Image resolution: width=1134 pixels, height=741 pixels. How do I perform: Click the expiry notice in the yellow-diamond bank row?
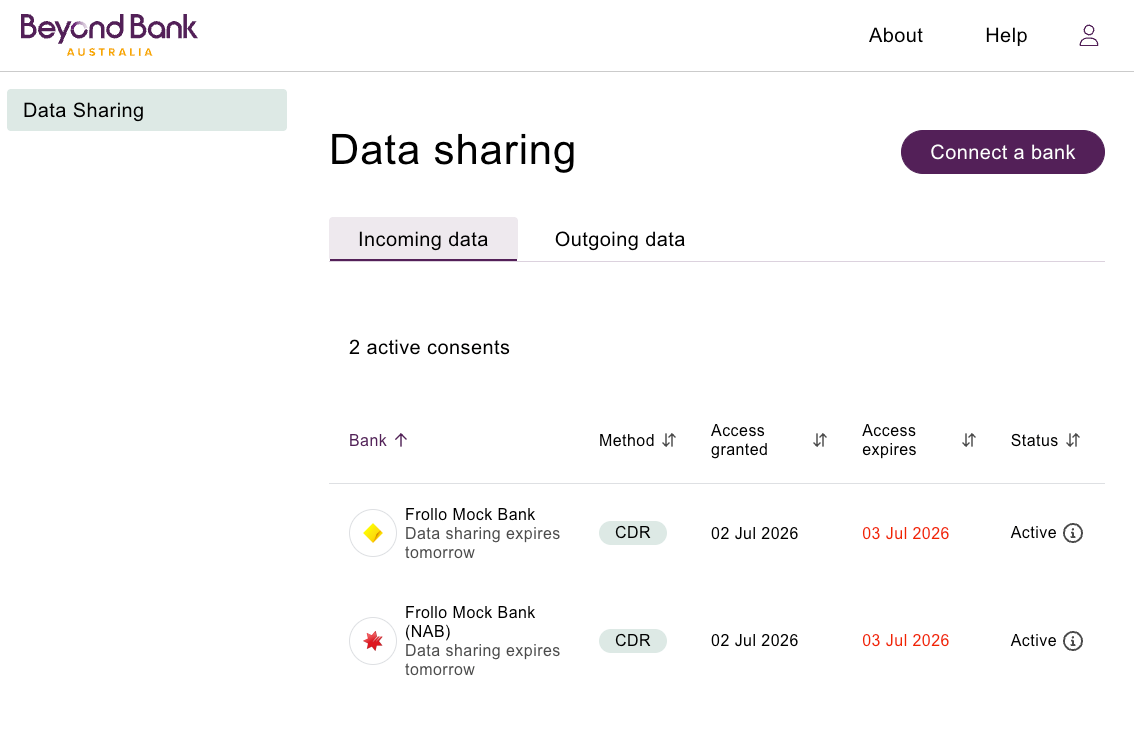tap(482, 543)
